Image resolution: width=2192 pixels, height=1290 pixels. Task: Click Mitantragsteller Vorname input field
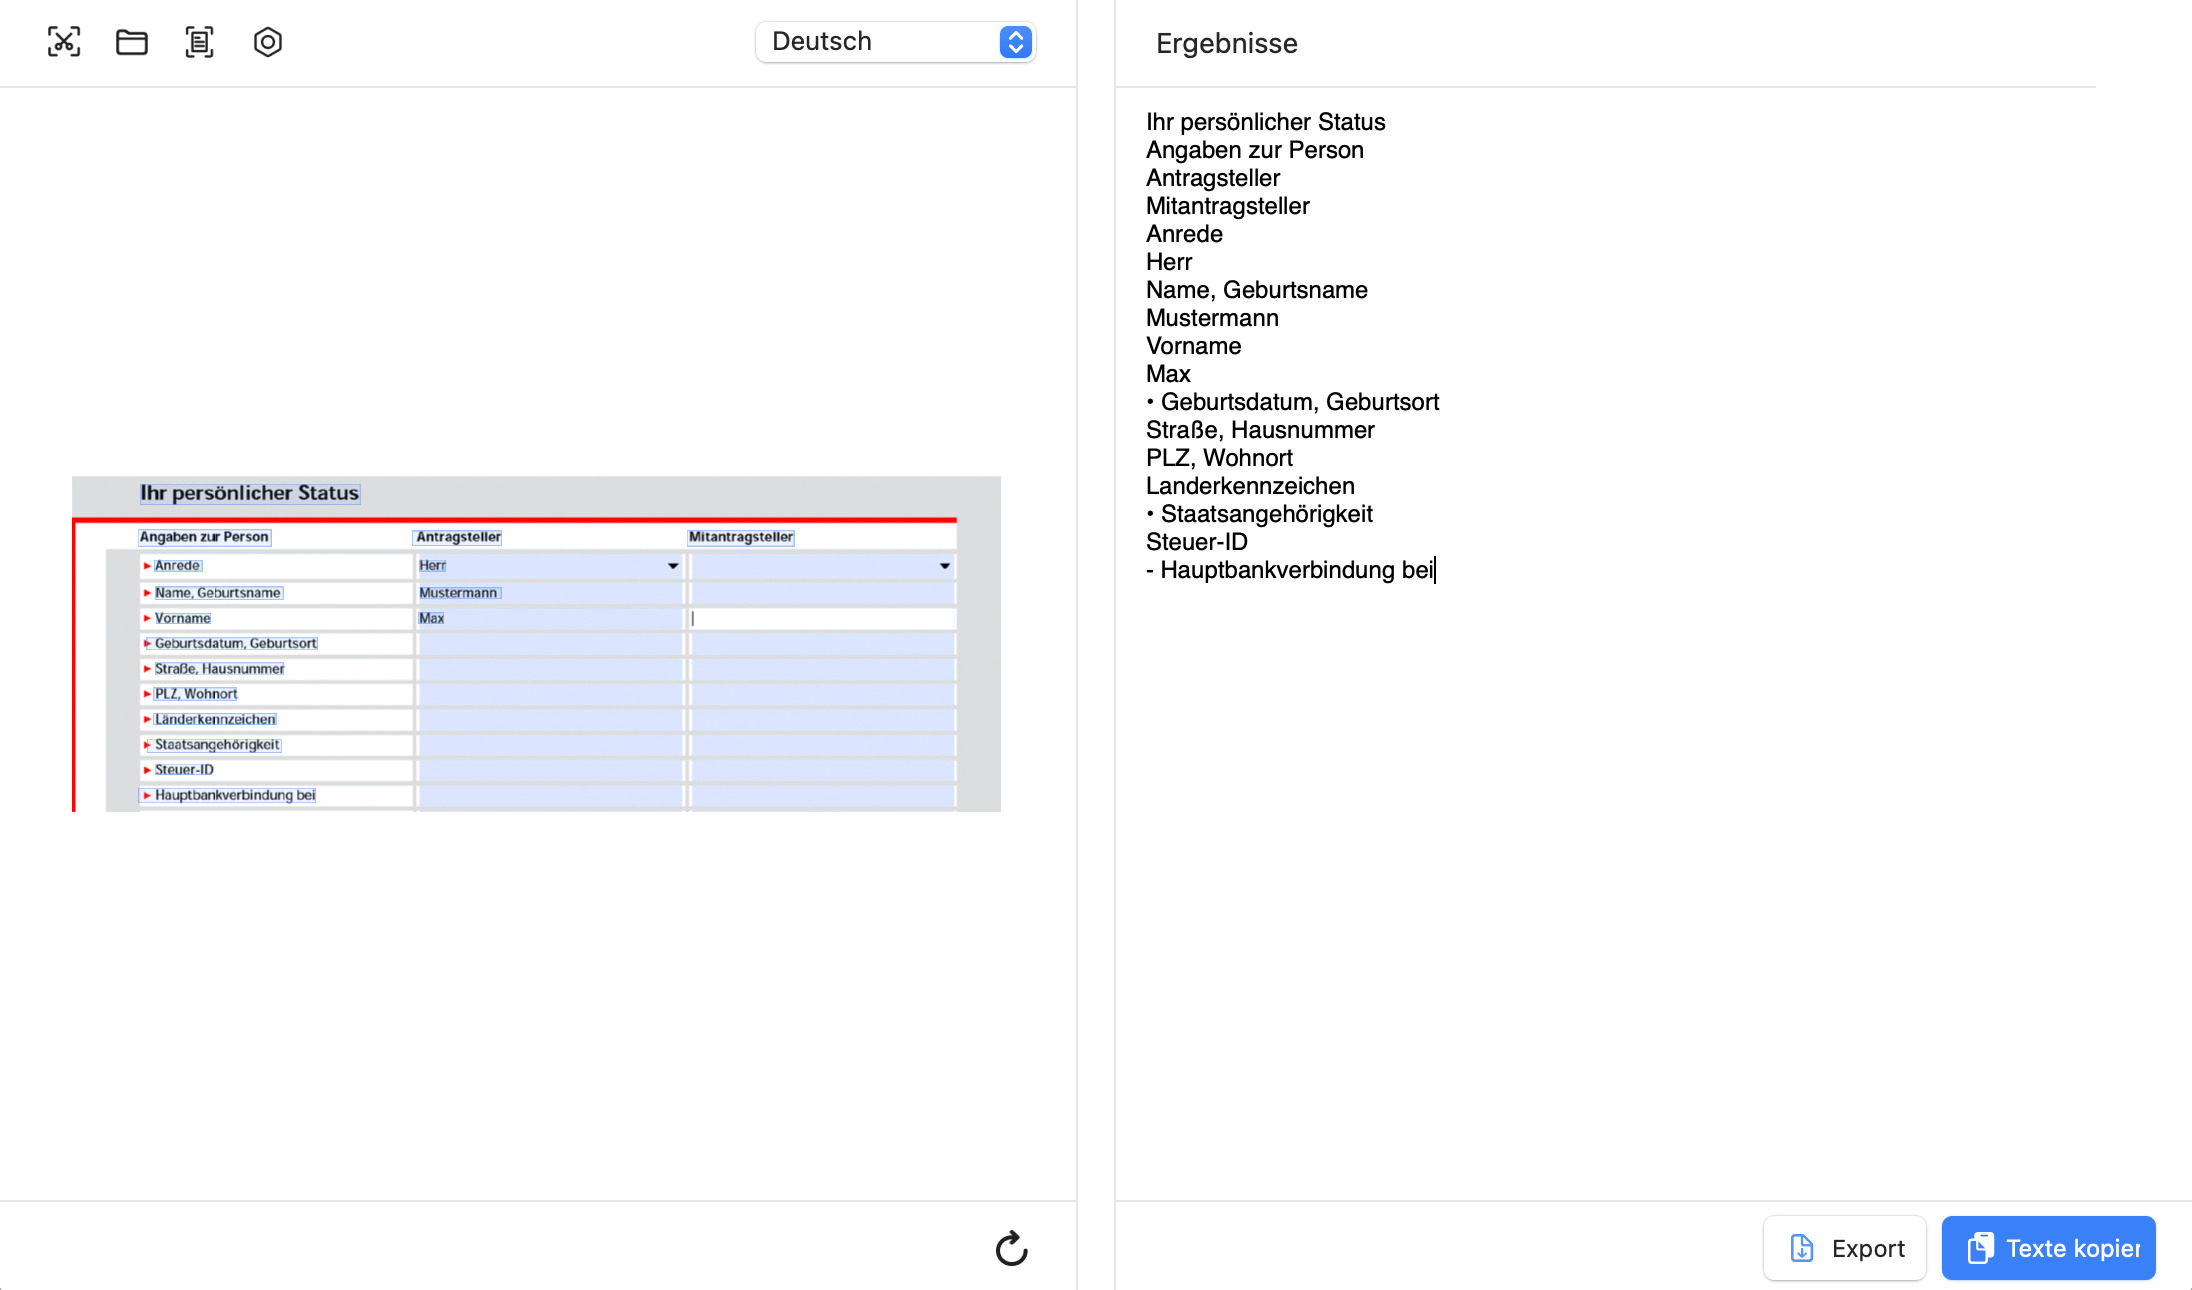coord(822,618)
